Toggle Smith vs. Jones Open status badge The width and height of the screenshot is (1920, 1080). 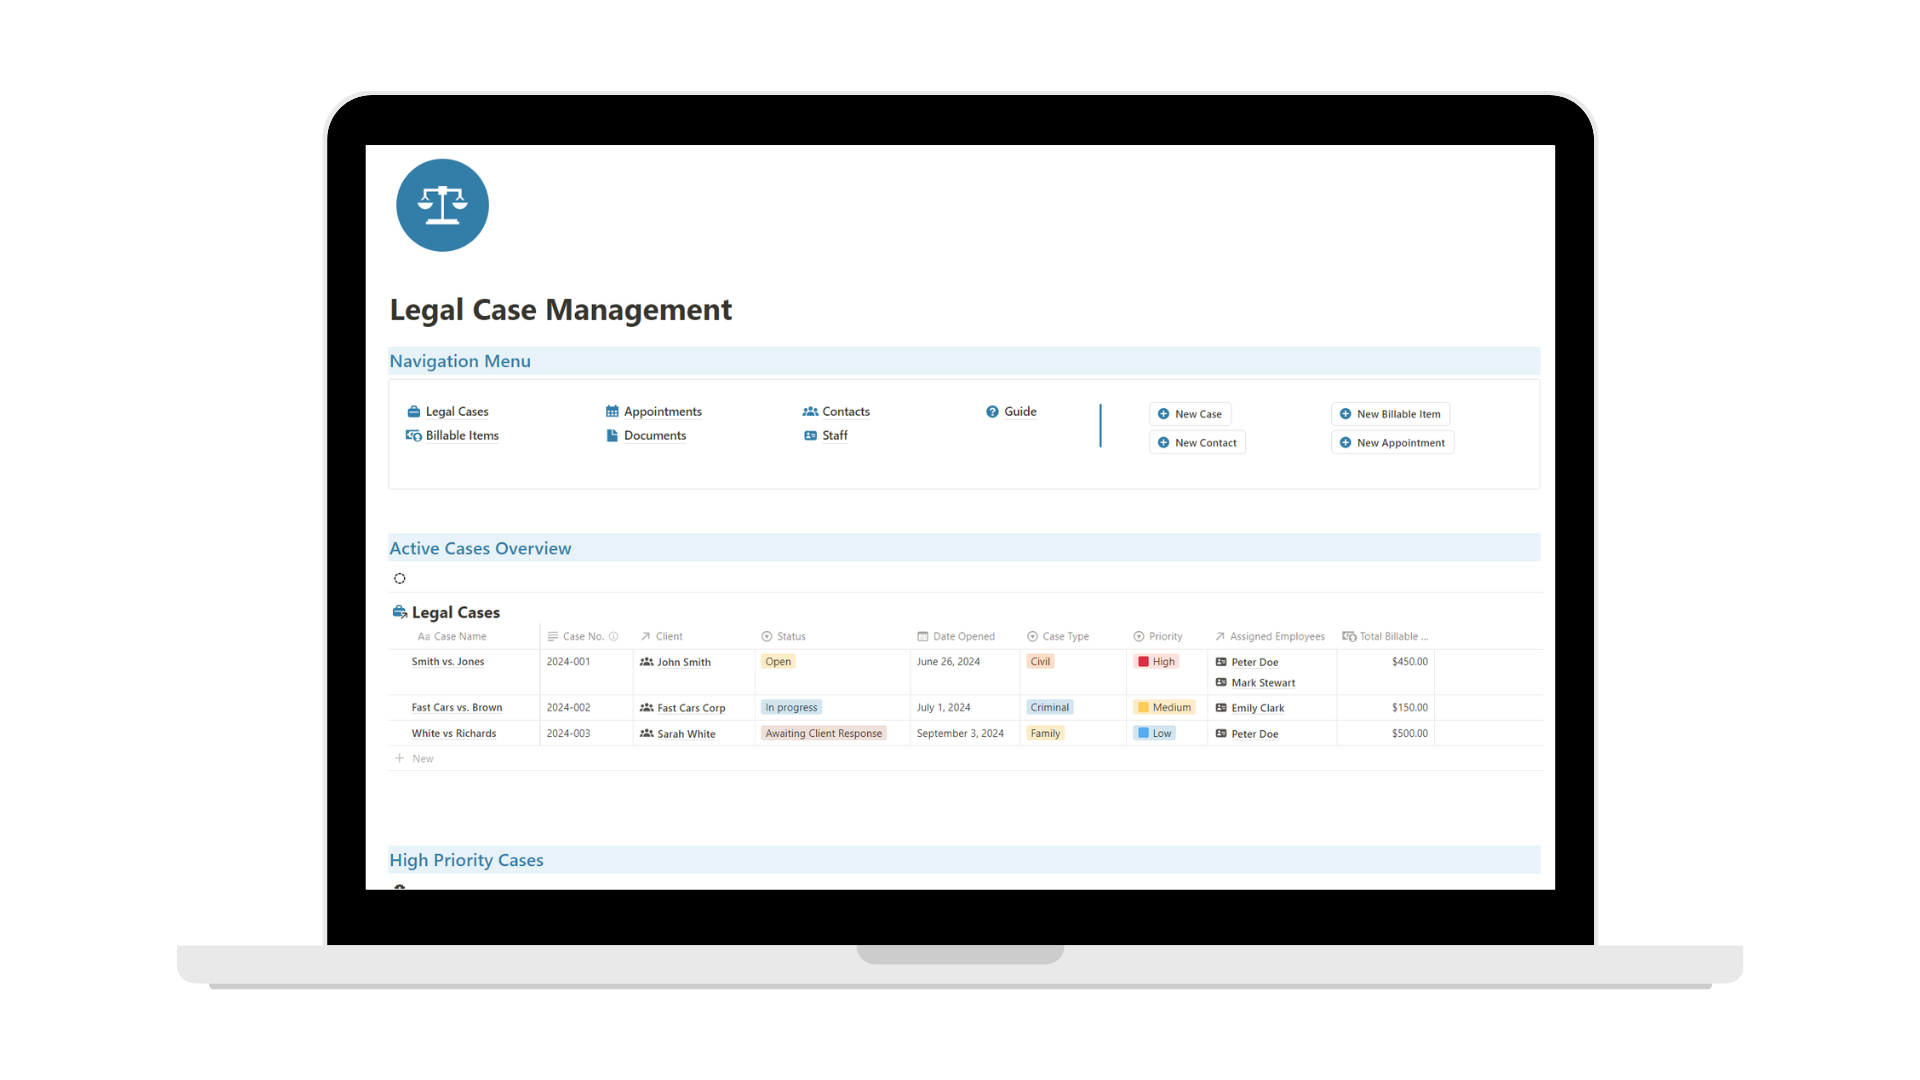click(778, 659)
